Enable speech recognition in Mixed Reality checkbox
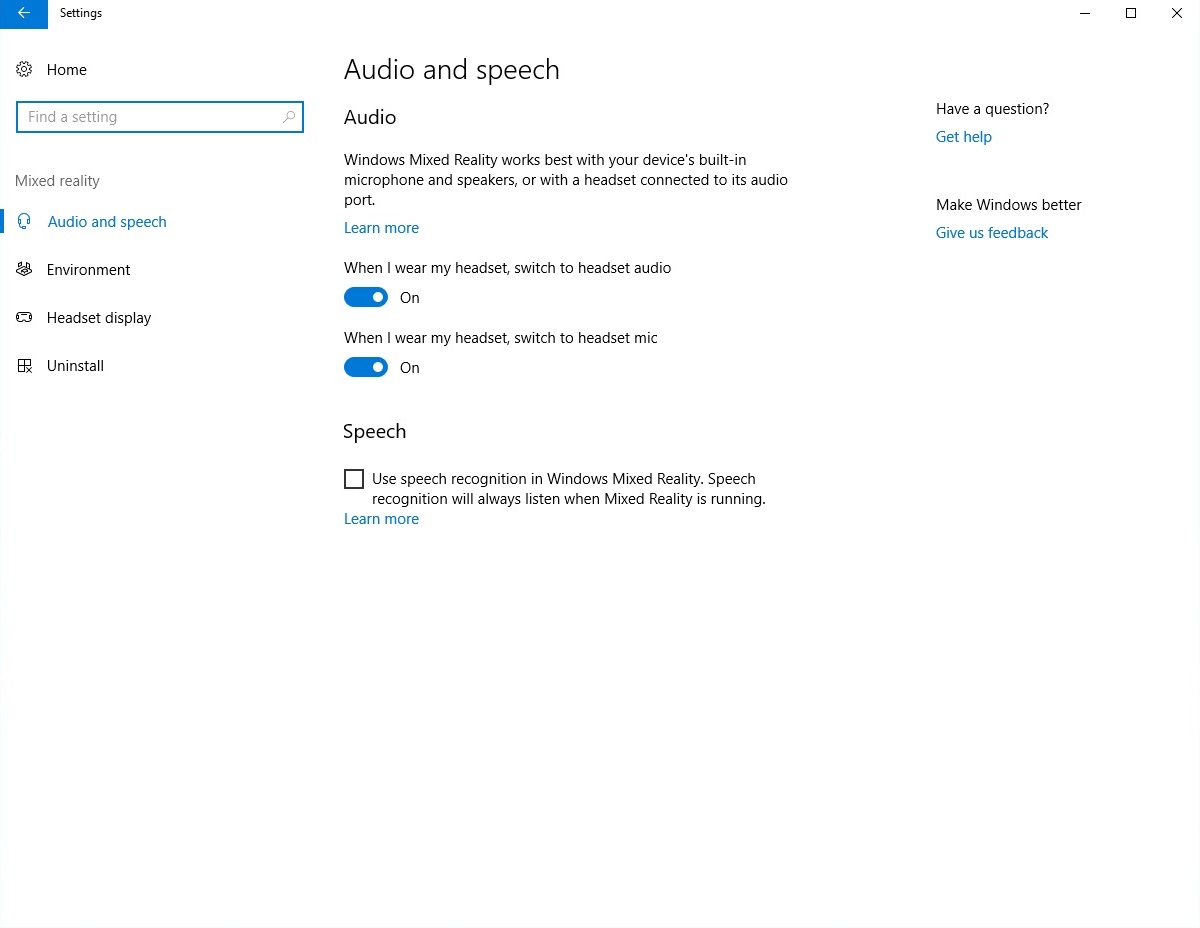This screenshot has width=1200, height=928. pyautogui.click(x=354, y=479)
